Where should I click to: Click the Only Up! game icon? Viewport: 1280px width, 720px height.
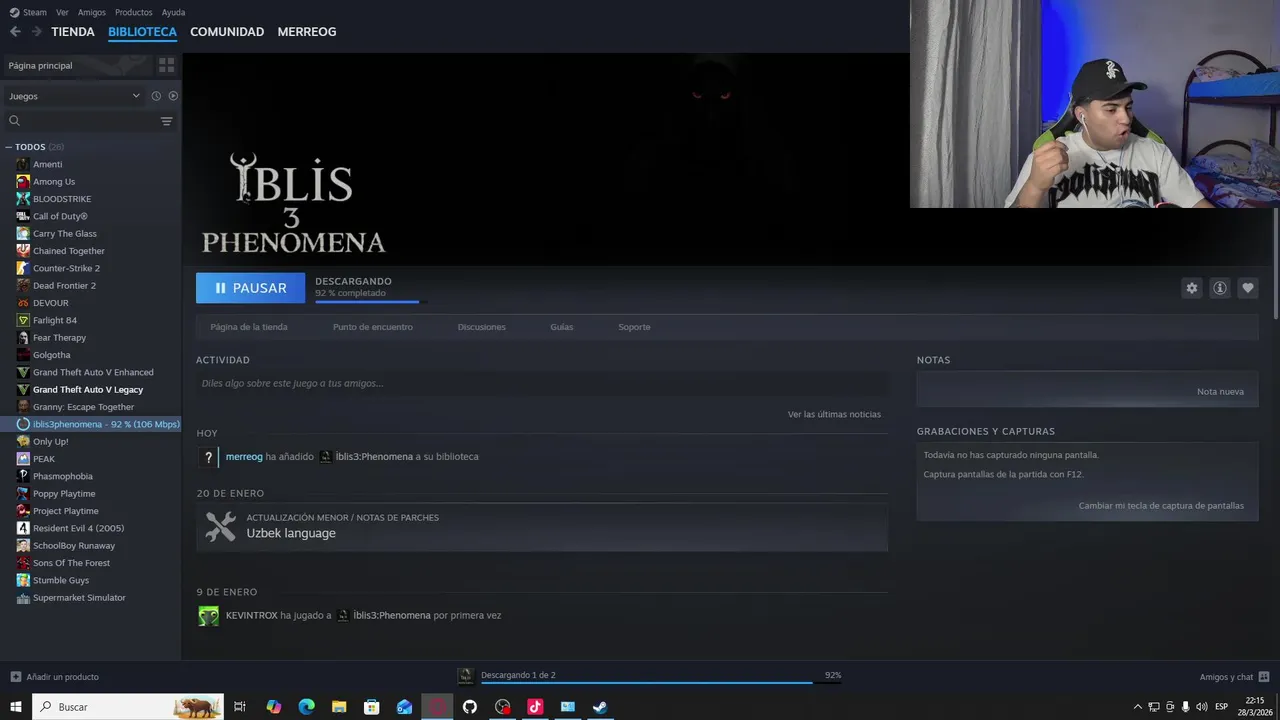click(23, 441)
